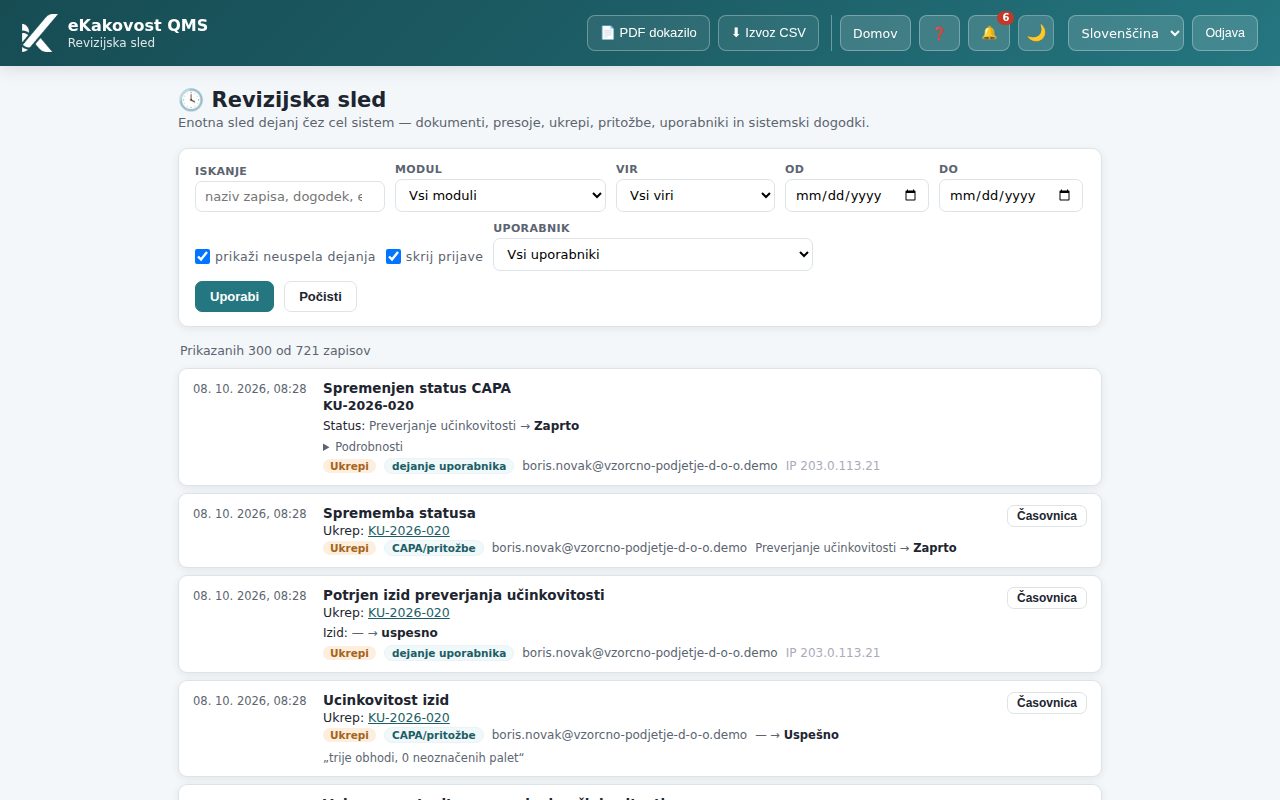The height and width of the screenshot is (800, 1280).
Task: Open Časovnica for Potrjen izid preverjanja entry
Action: pos(1046,598)
